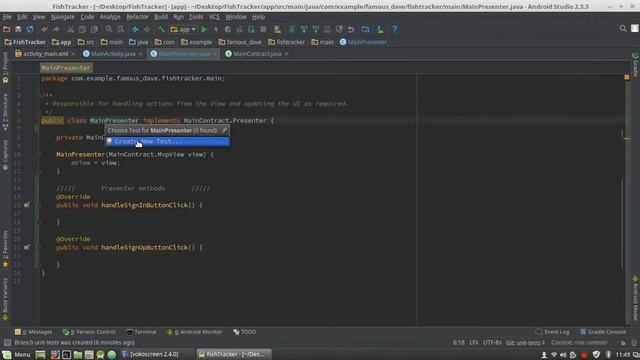Select Create New Test in the popup
640x360 pixels.
pos(167,141)
